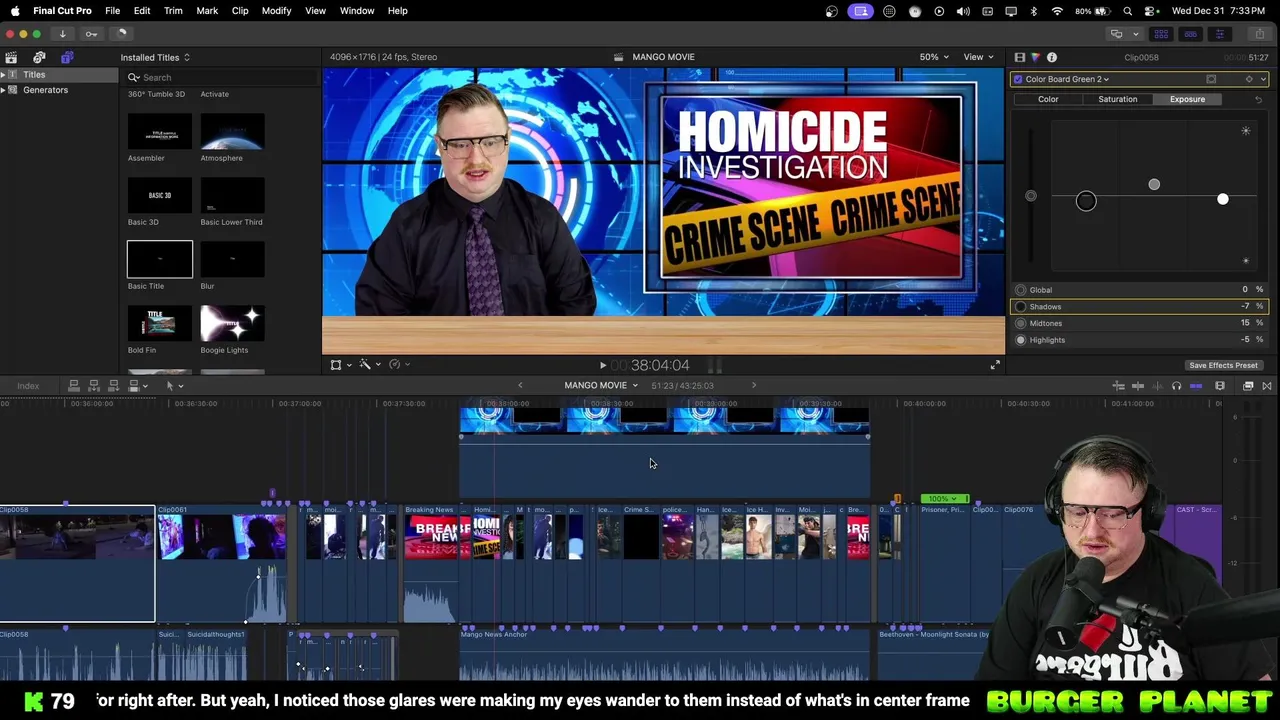Select the Basic 3D title thumbnail

160,195
